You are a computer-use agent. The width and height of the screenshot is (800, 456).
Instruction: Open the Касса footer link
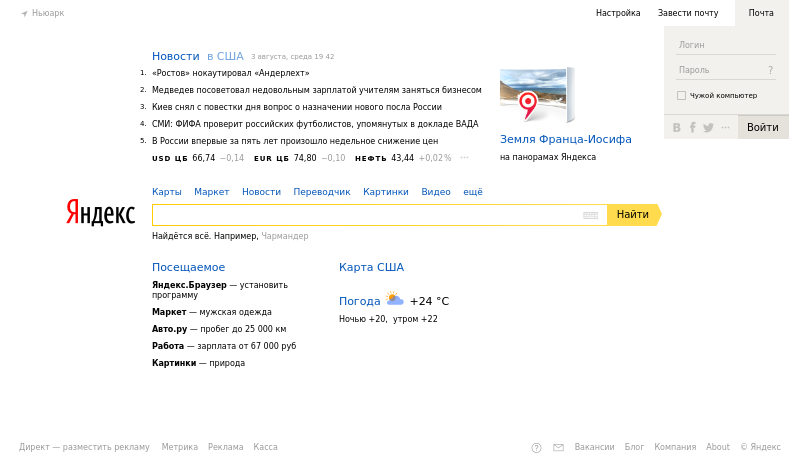265,447
